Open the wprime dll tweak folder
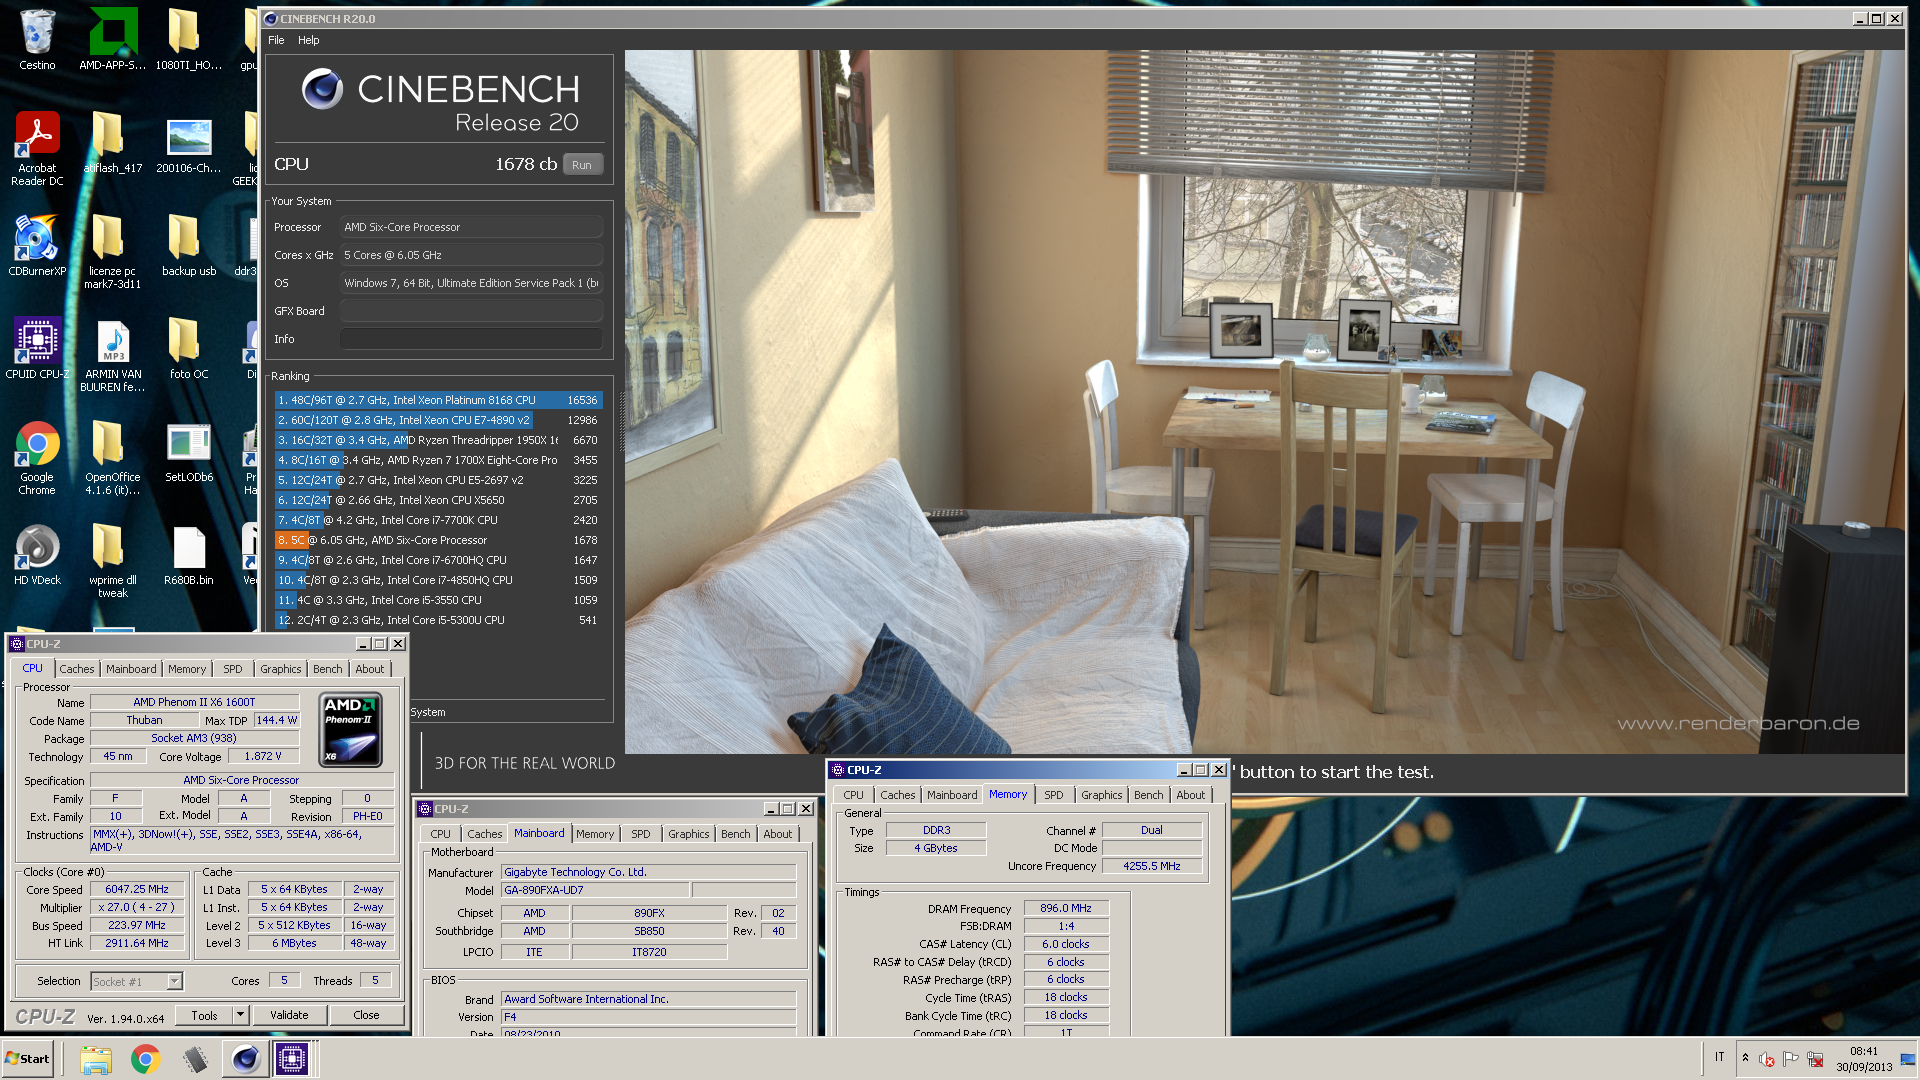Image resolution: width=1920 pixels, height=1080 pixels. pyautogui.click(x=113, y=561)
